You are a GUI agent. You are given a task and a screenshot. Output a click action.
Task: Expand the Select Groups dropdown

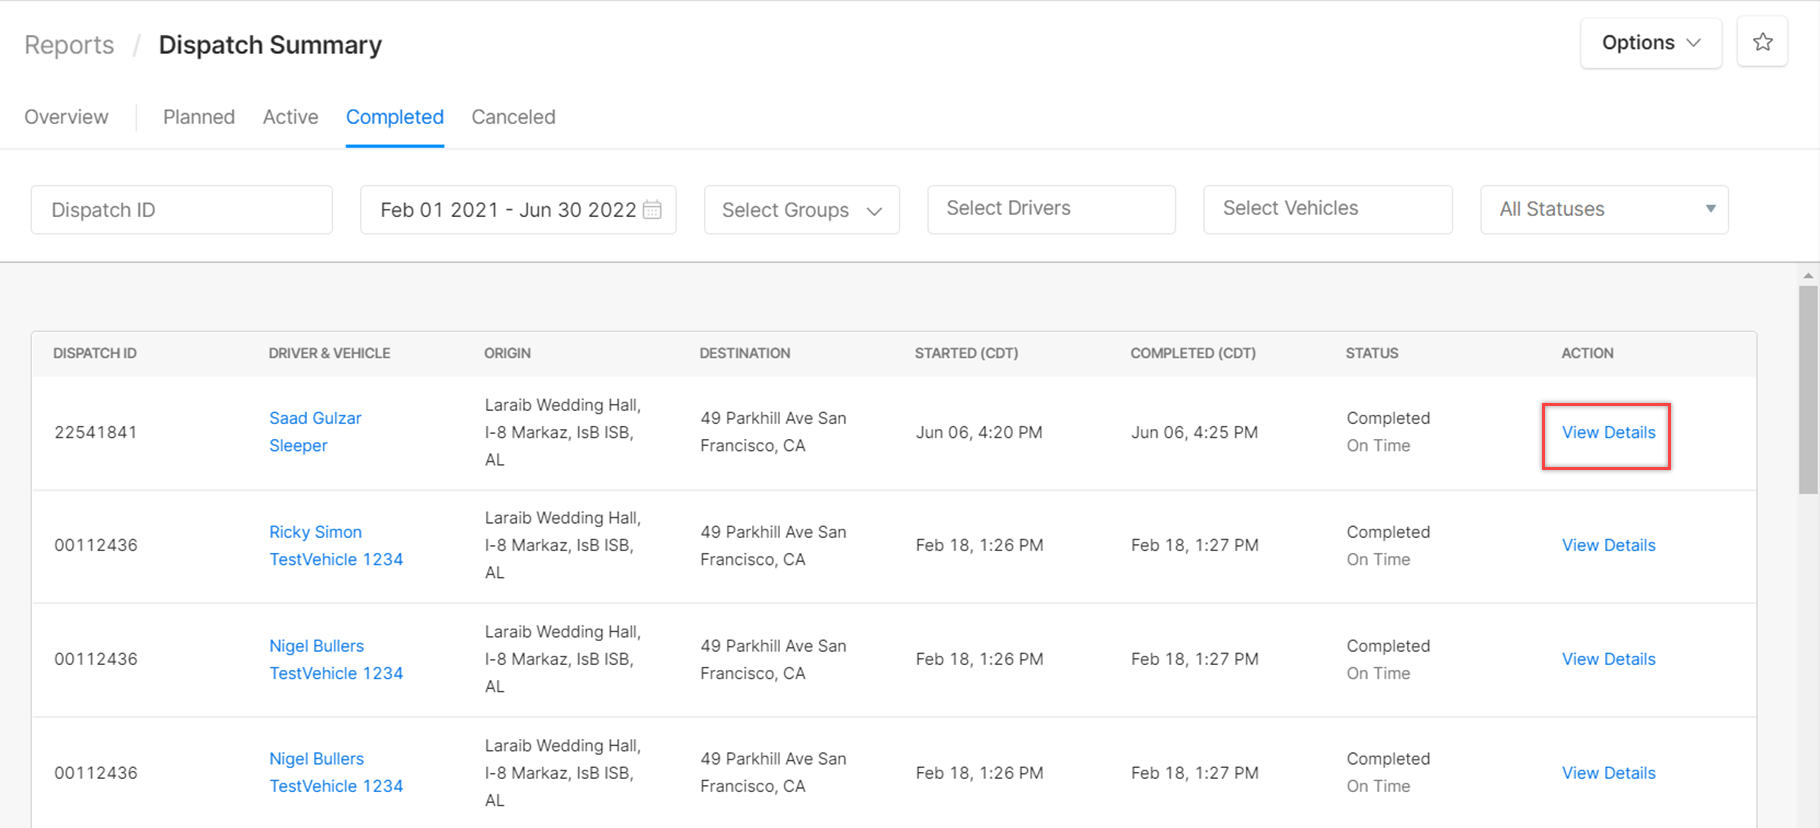pos(802,210)
